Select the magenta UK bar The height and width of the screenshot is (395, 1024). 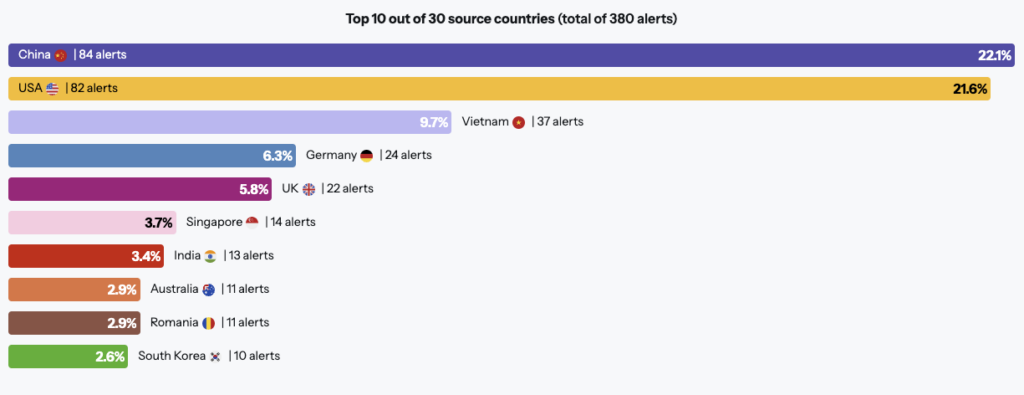pos(140,189)
